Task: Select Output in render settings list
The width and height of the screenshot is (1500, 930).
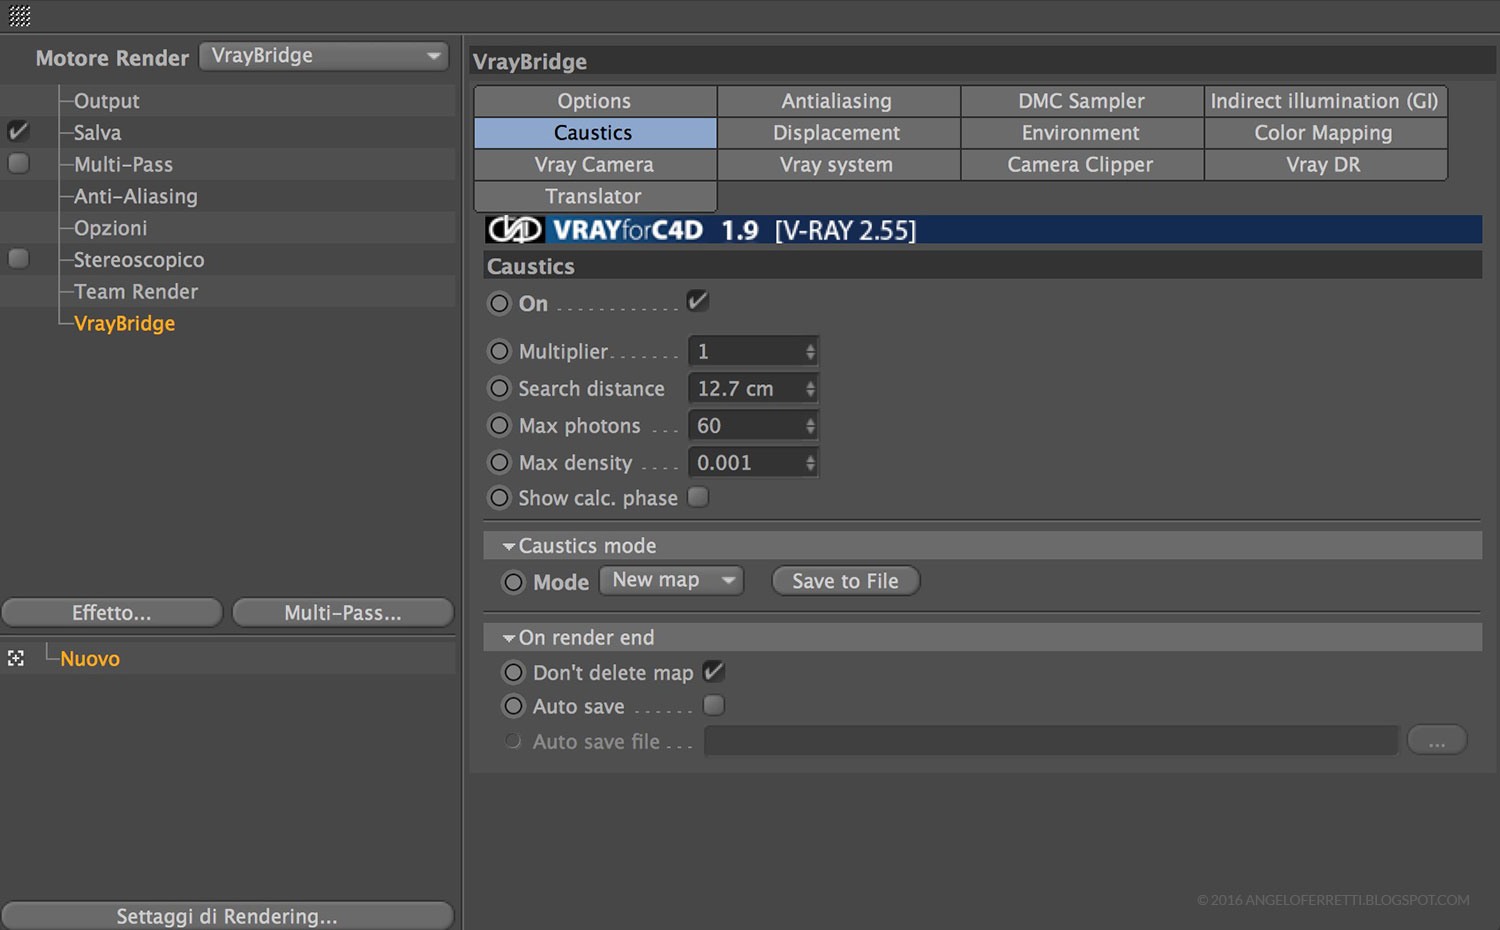Action: pyautogui.click(x=106, y=101)
